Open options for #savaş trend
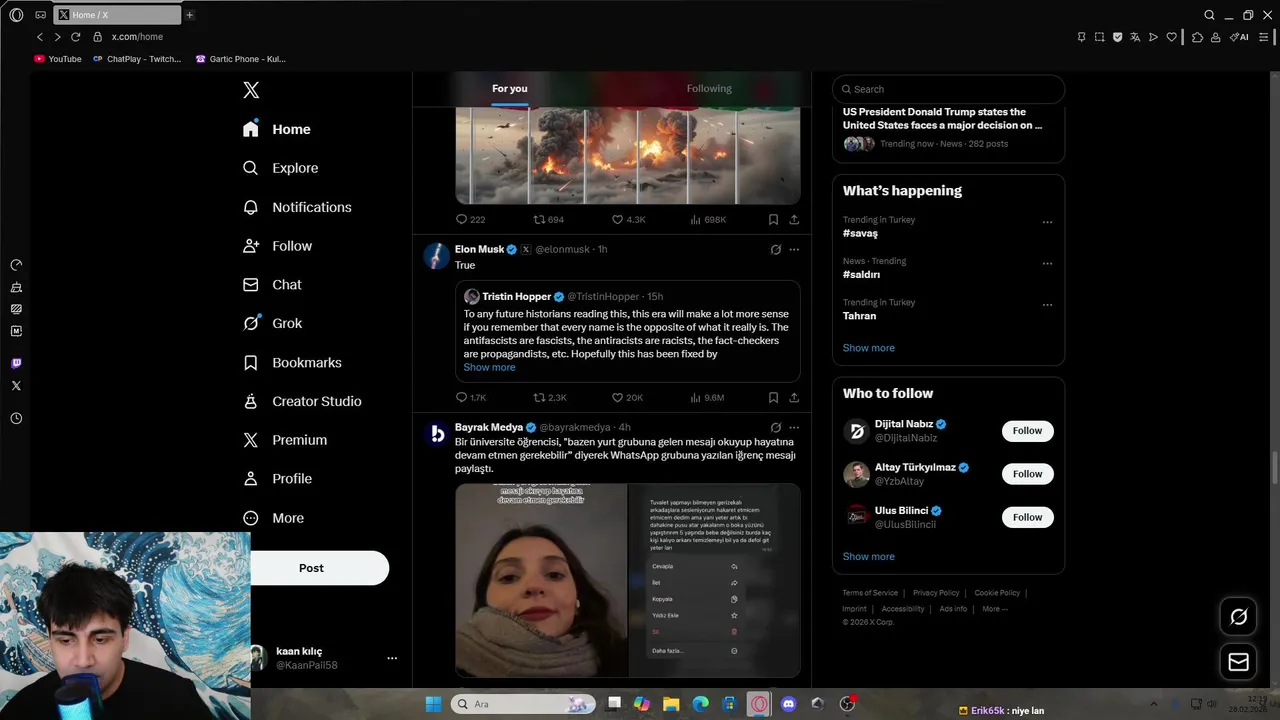This screenshot has height=720, width=1280. [1047, 222]
